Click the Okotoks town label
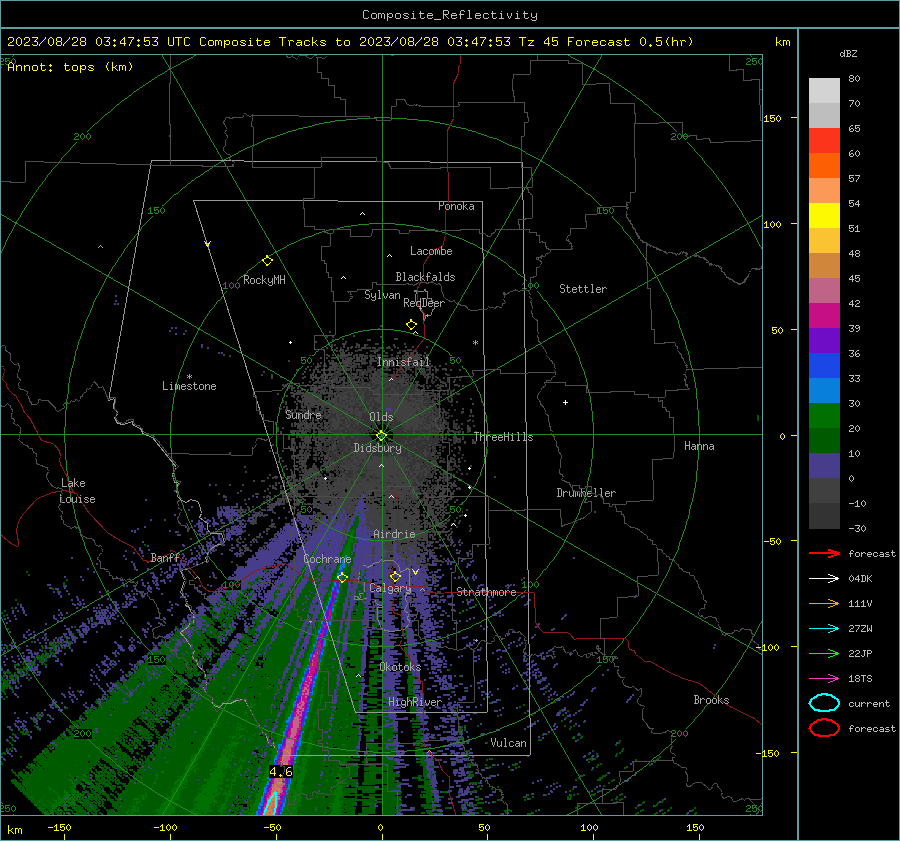The height and width of the screenshot is (841, 900). (x=400, y=667)
